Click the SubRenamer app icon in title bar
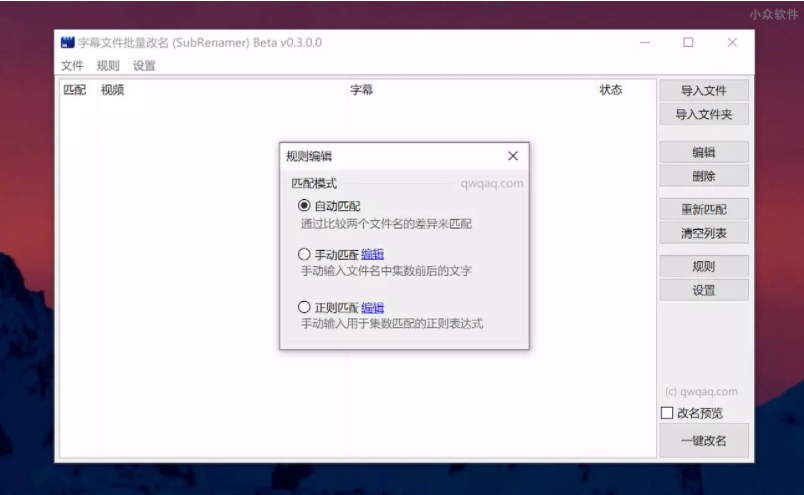This screenshot has width=804, height=495. tap(67, 43)
